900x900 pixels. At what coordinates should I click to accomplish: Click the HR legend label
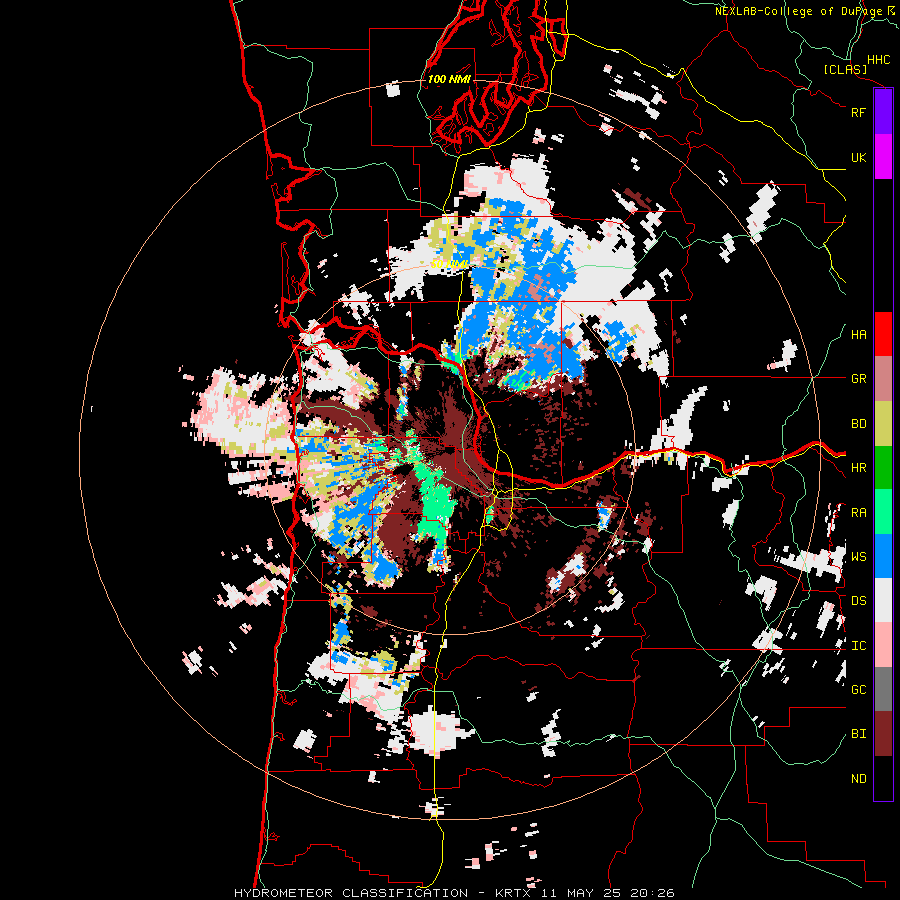858,468
